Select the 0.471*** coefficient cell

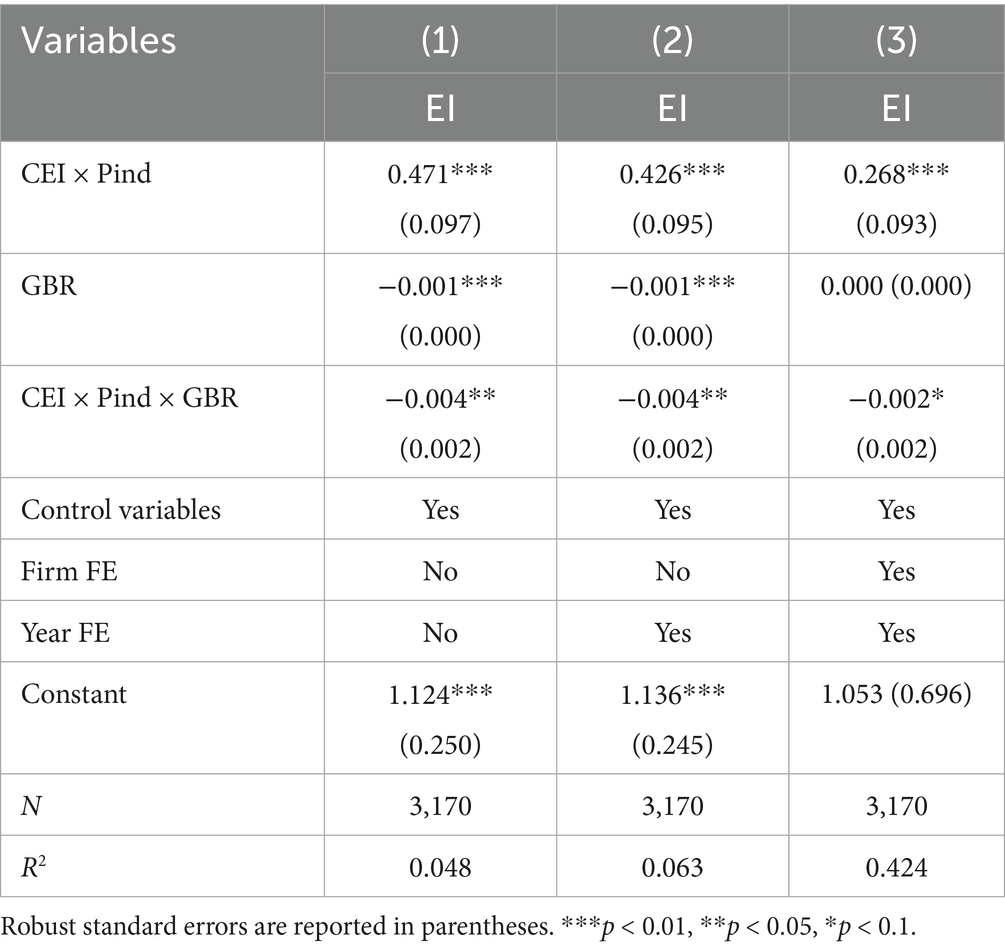tap(440, 174)
